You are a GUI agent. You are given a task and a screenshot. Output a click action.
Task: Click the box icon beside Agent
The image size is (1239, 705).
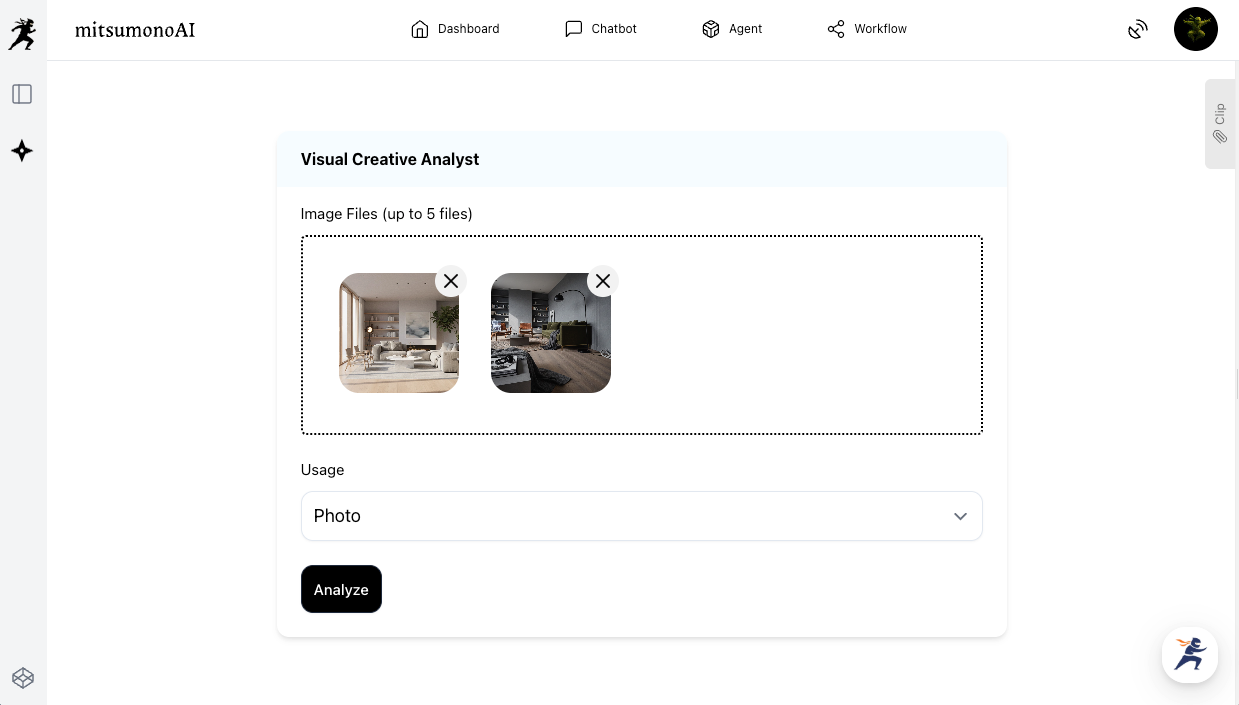pyautogui.click(x=711, y=29)
